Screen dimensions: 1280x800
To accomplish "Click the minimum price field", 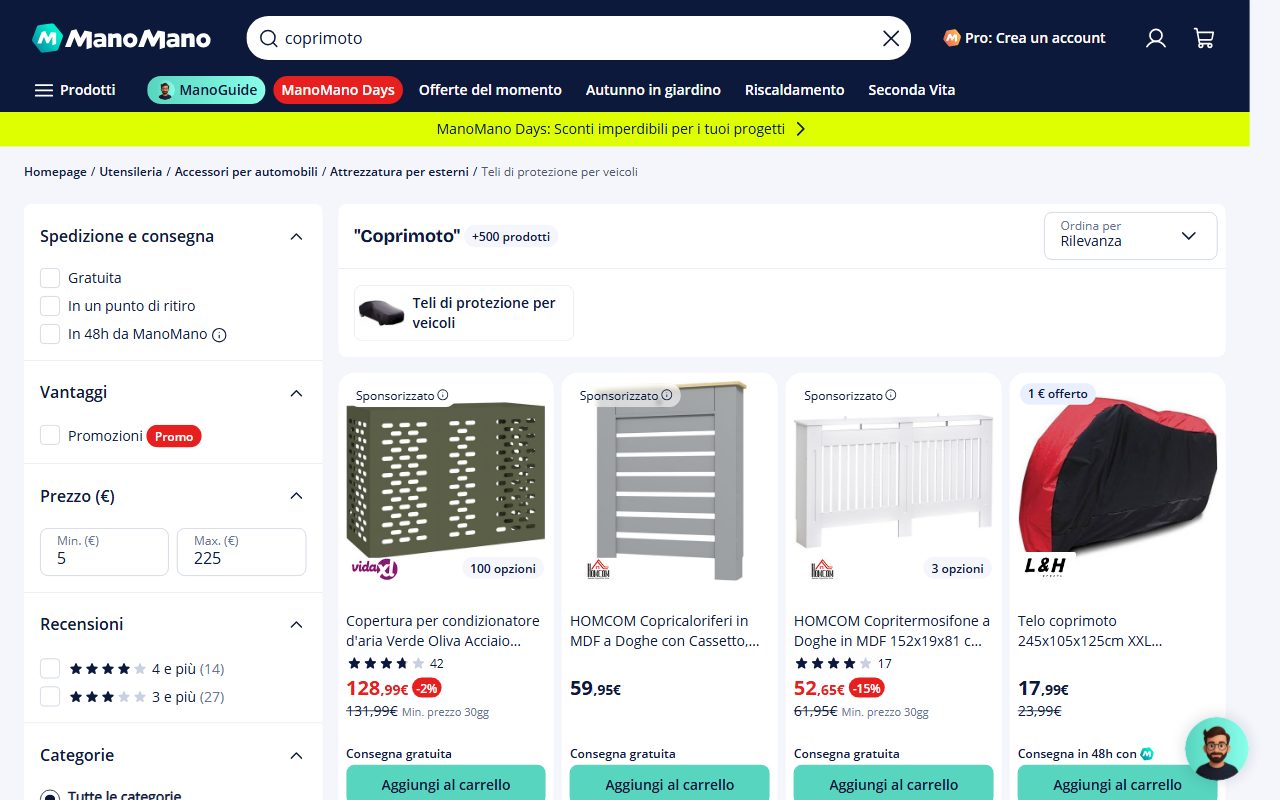I will [x=104, y=552].
